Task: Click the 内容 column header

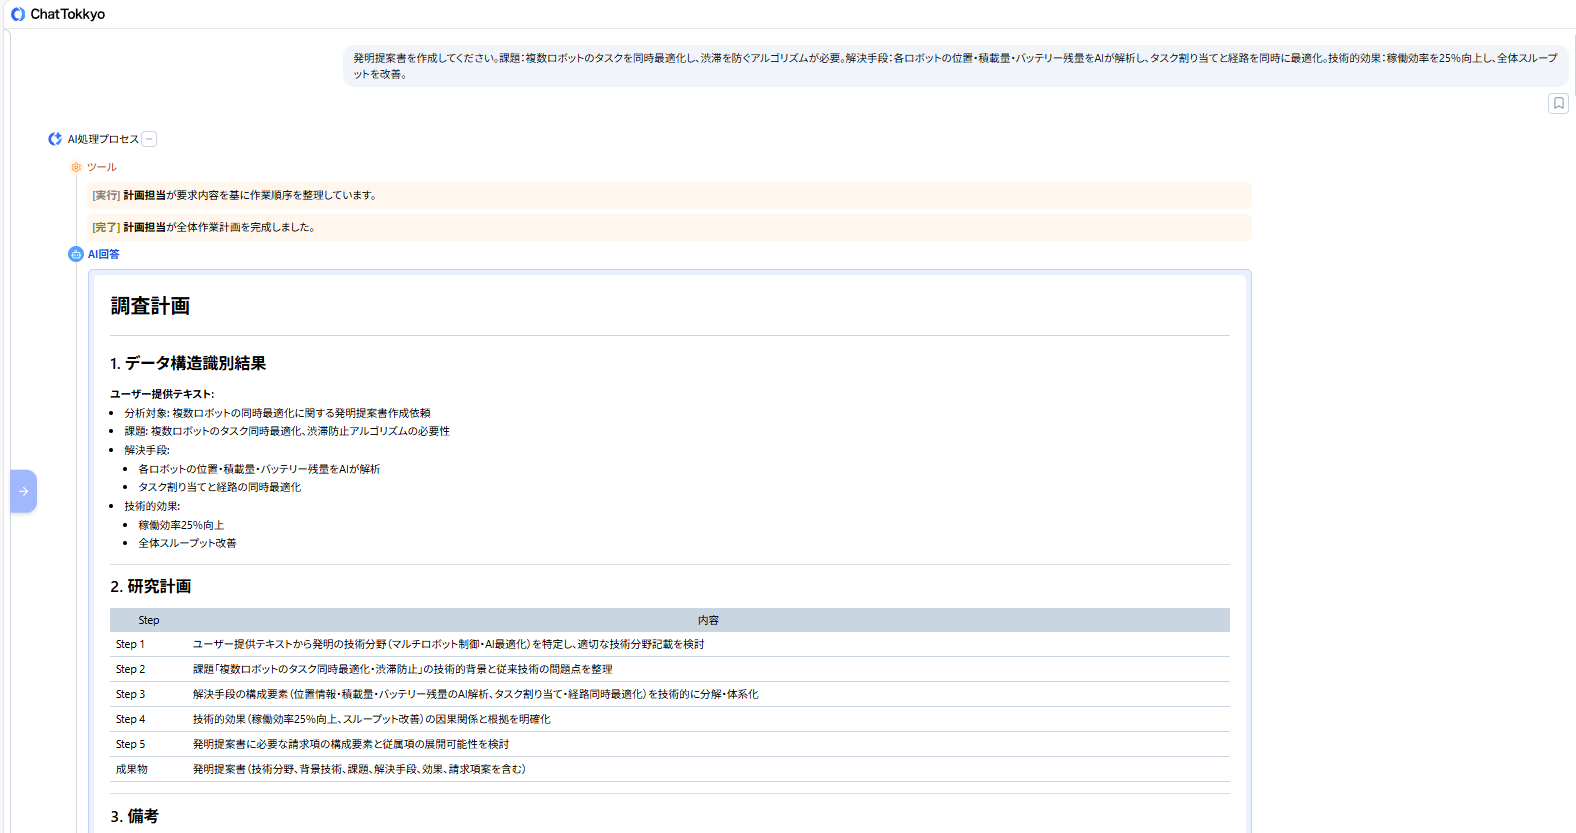Action: coord(709,620)
